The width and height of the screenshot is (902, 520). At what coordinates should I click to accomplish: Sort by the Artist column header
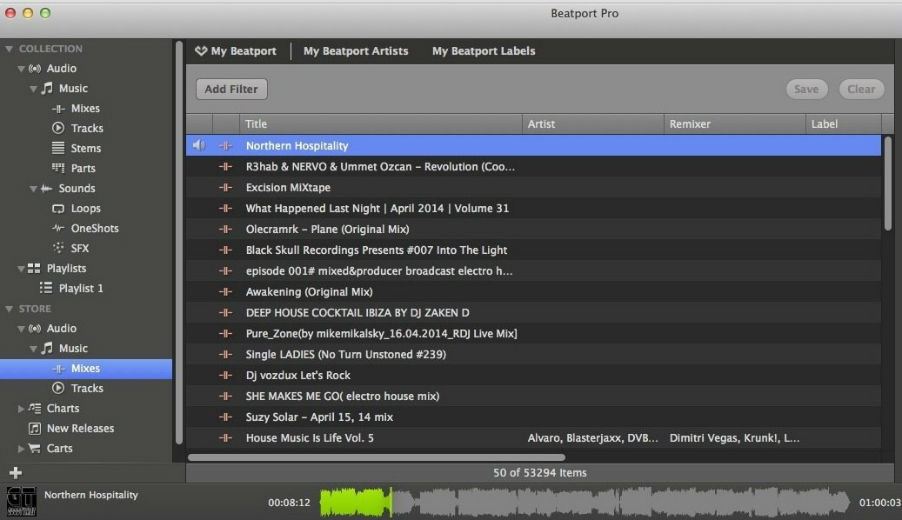[593, 124]
